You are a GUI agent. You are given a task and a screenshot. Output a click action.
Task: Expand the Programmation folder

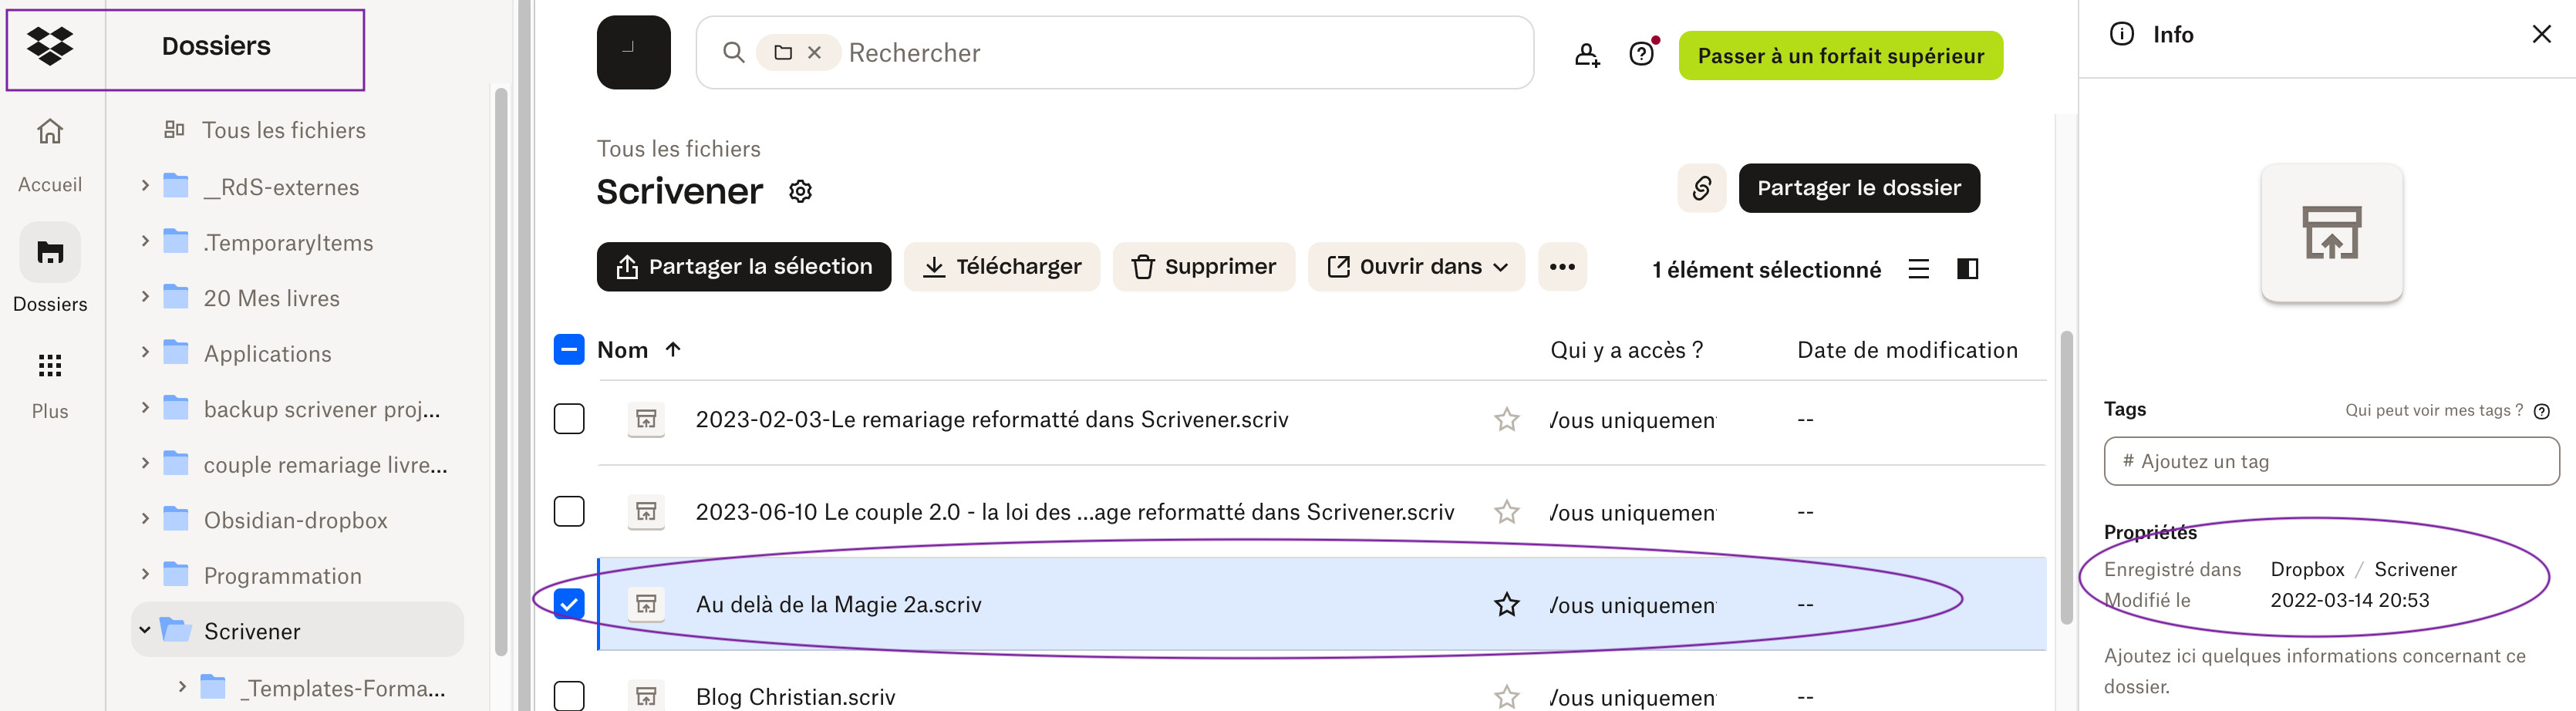[145, 574]
